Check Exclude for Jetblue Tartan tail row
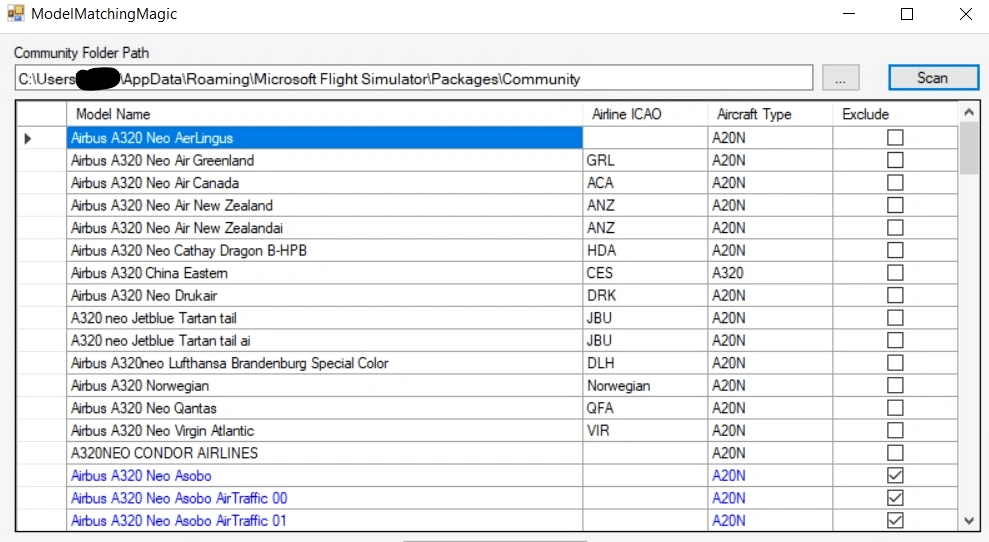 point(895,318)
